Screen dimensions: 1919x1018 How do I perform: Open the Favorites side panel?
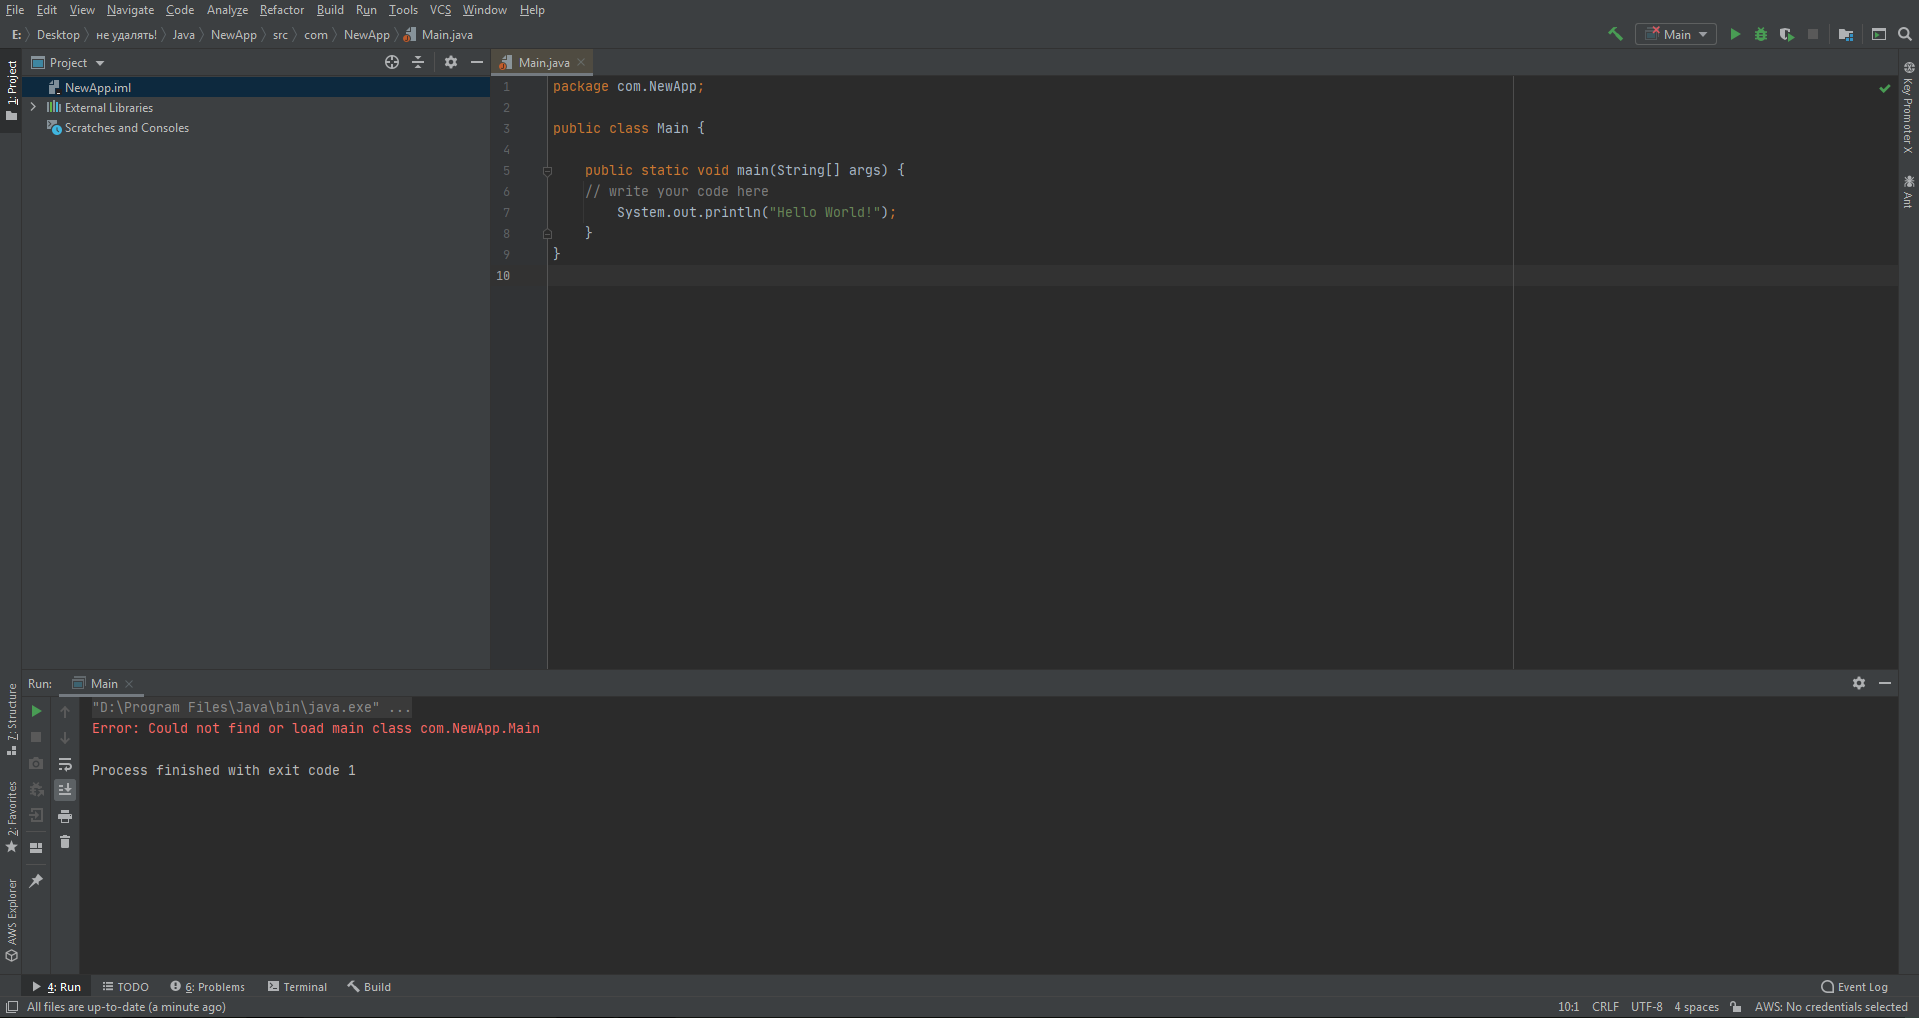tap(12, 817)
